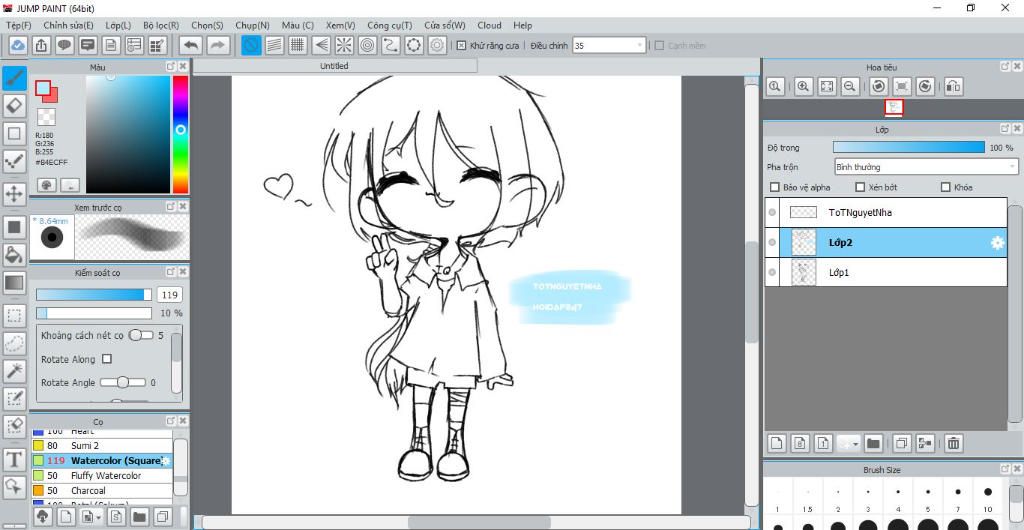Click the Undo arrow button
This screenshot has height=530, width=1024.
(x=191, y=45)
